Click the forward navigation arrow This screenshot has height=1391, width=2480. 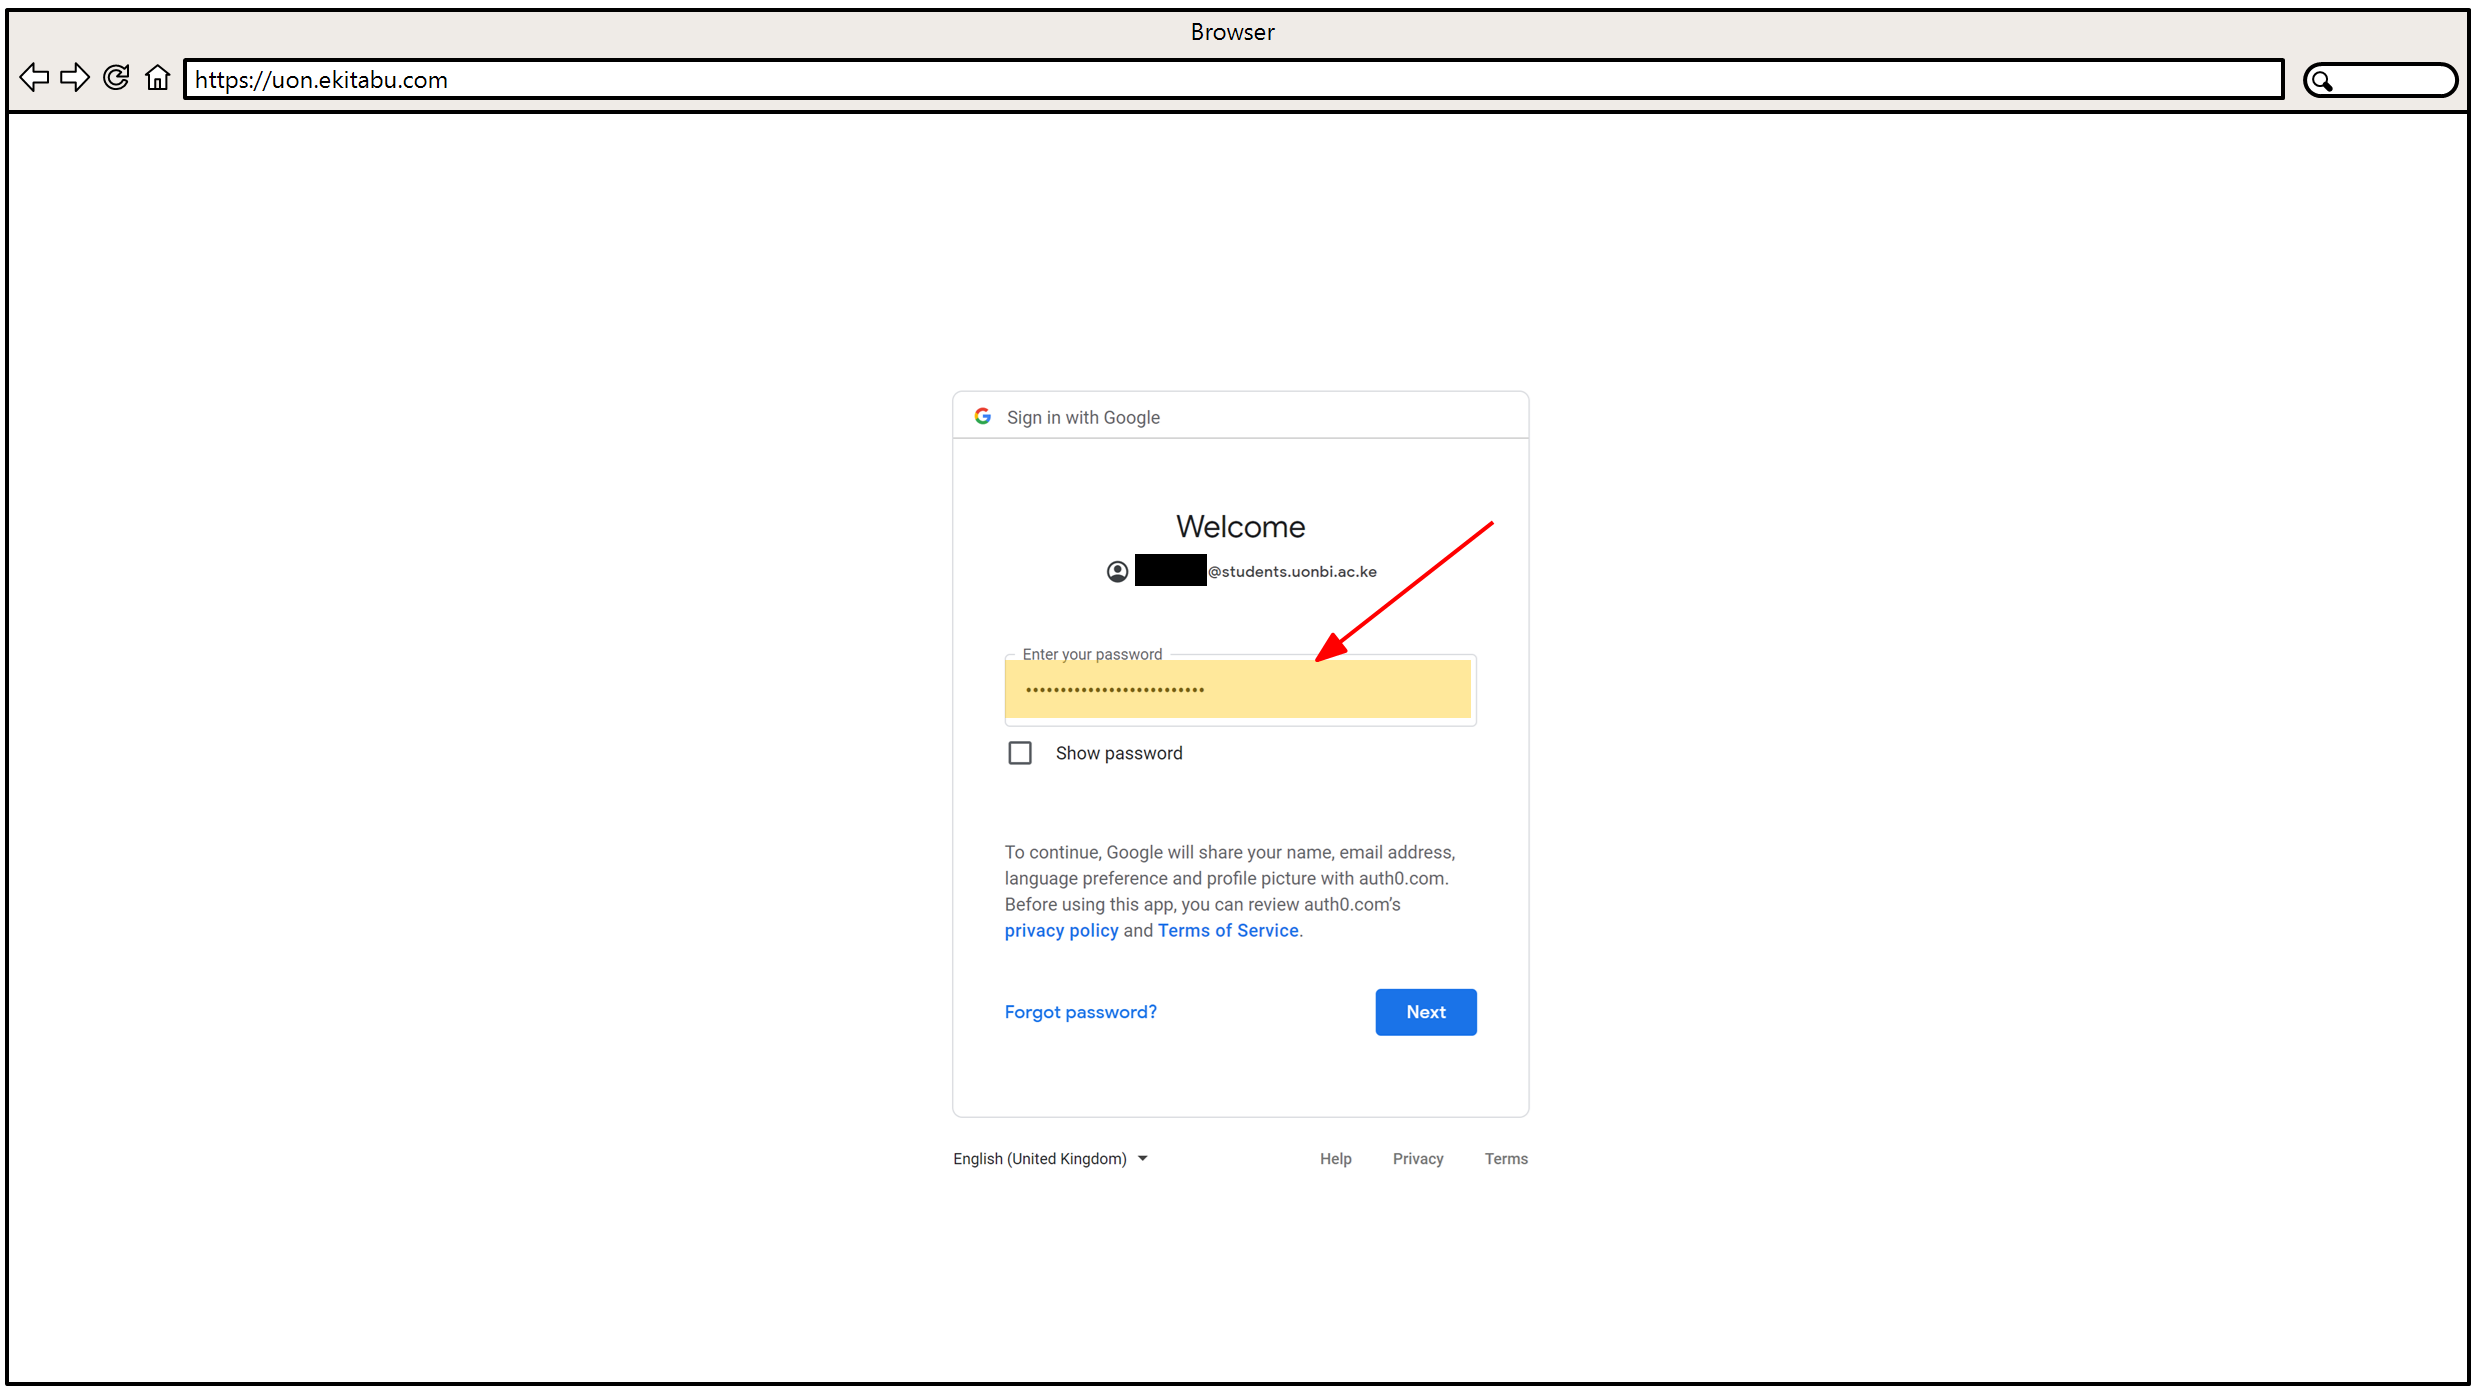click(x=74, y=77)
